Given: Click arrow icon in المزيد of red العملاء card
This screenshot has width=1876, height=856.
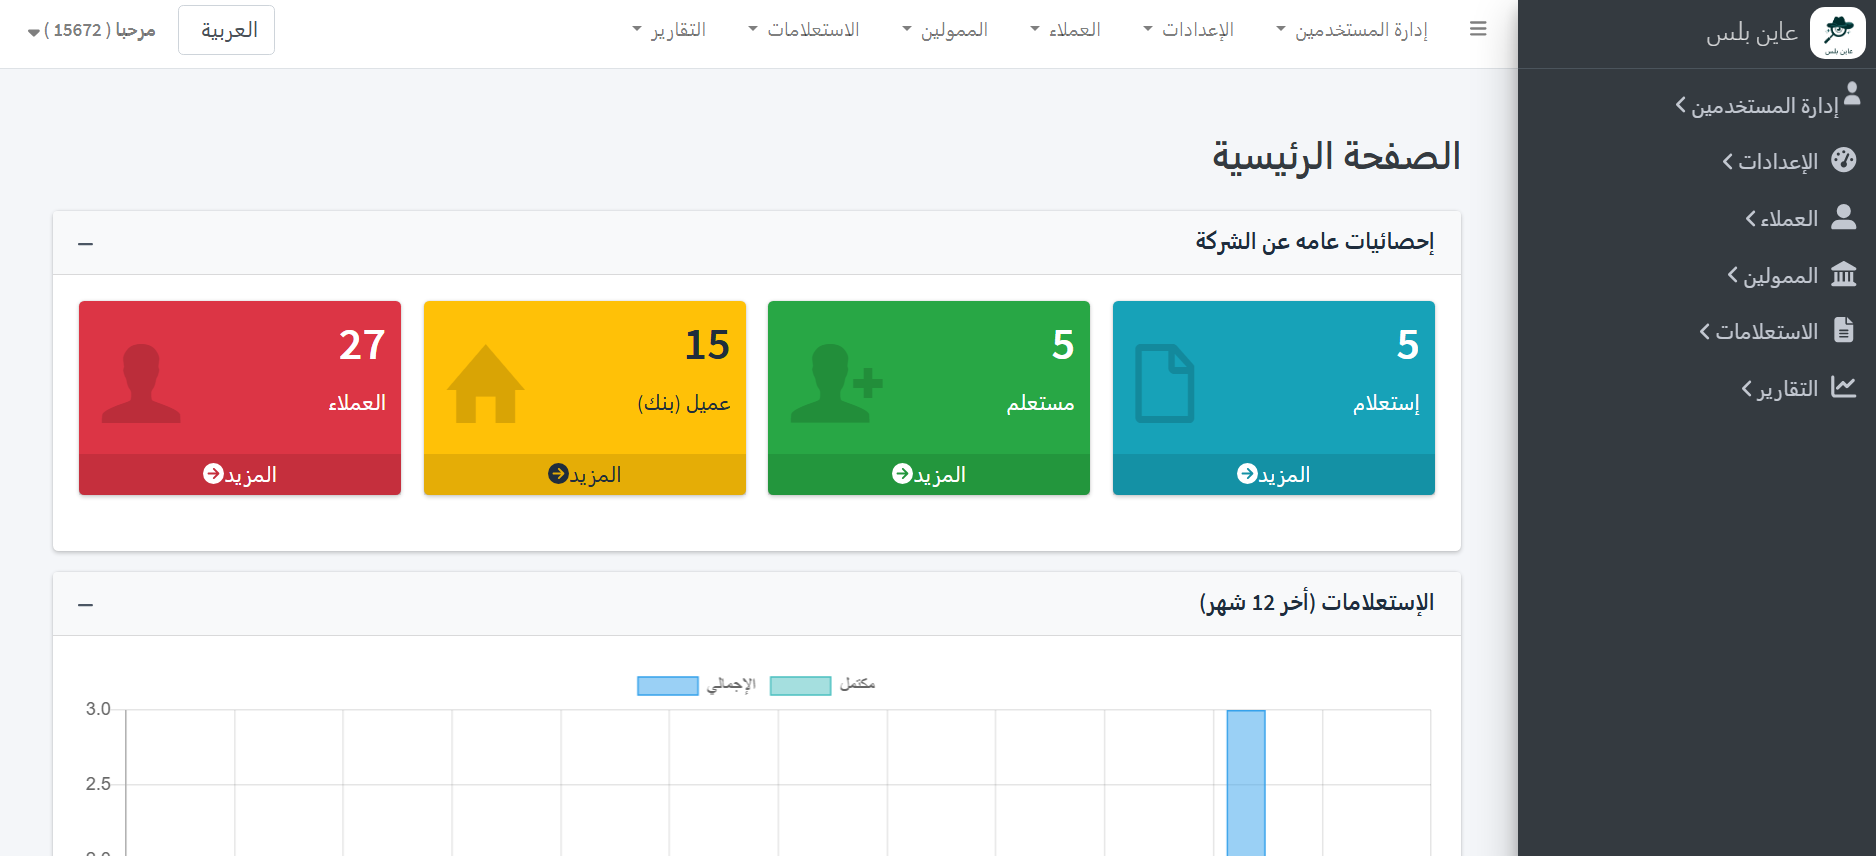Looking at the screenshot, I should tap(213, 473).
